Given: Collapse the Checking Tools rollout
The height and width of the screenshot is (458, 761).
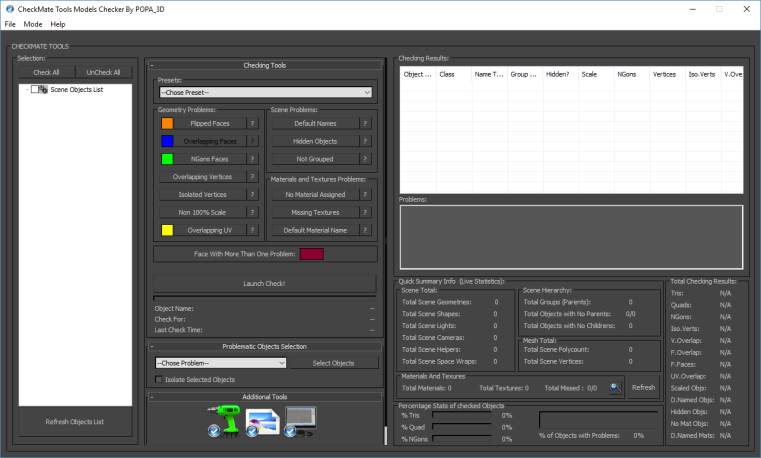Looking at the screenshot, I should (265, 65).
